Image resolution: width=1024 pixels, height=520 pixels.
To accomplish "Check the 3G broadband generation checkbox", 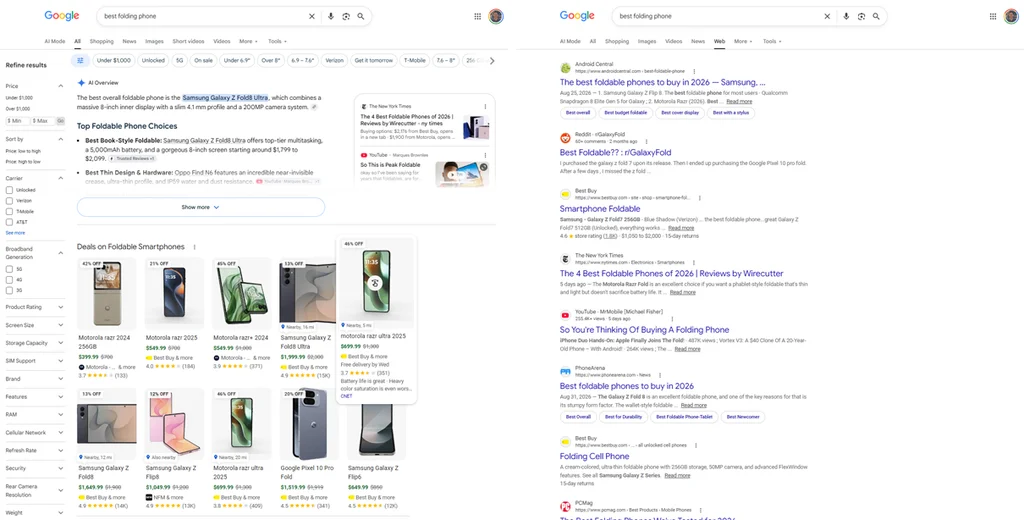I will (x=9, y=289).
